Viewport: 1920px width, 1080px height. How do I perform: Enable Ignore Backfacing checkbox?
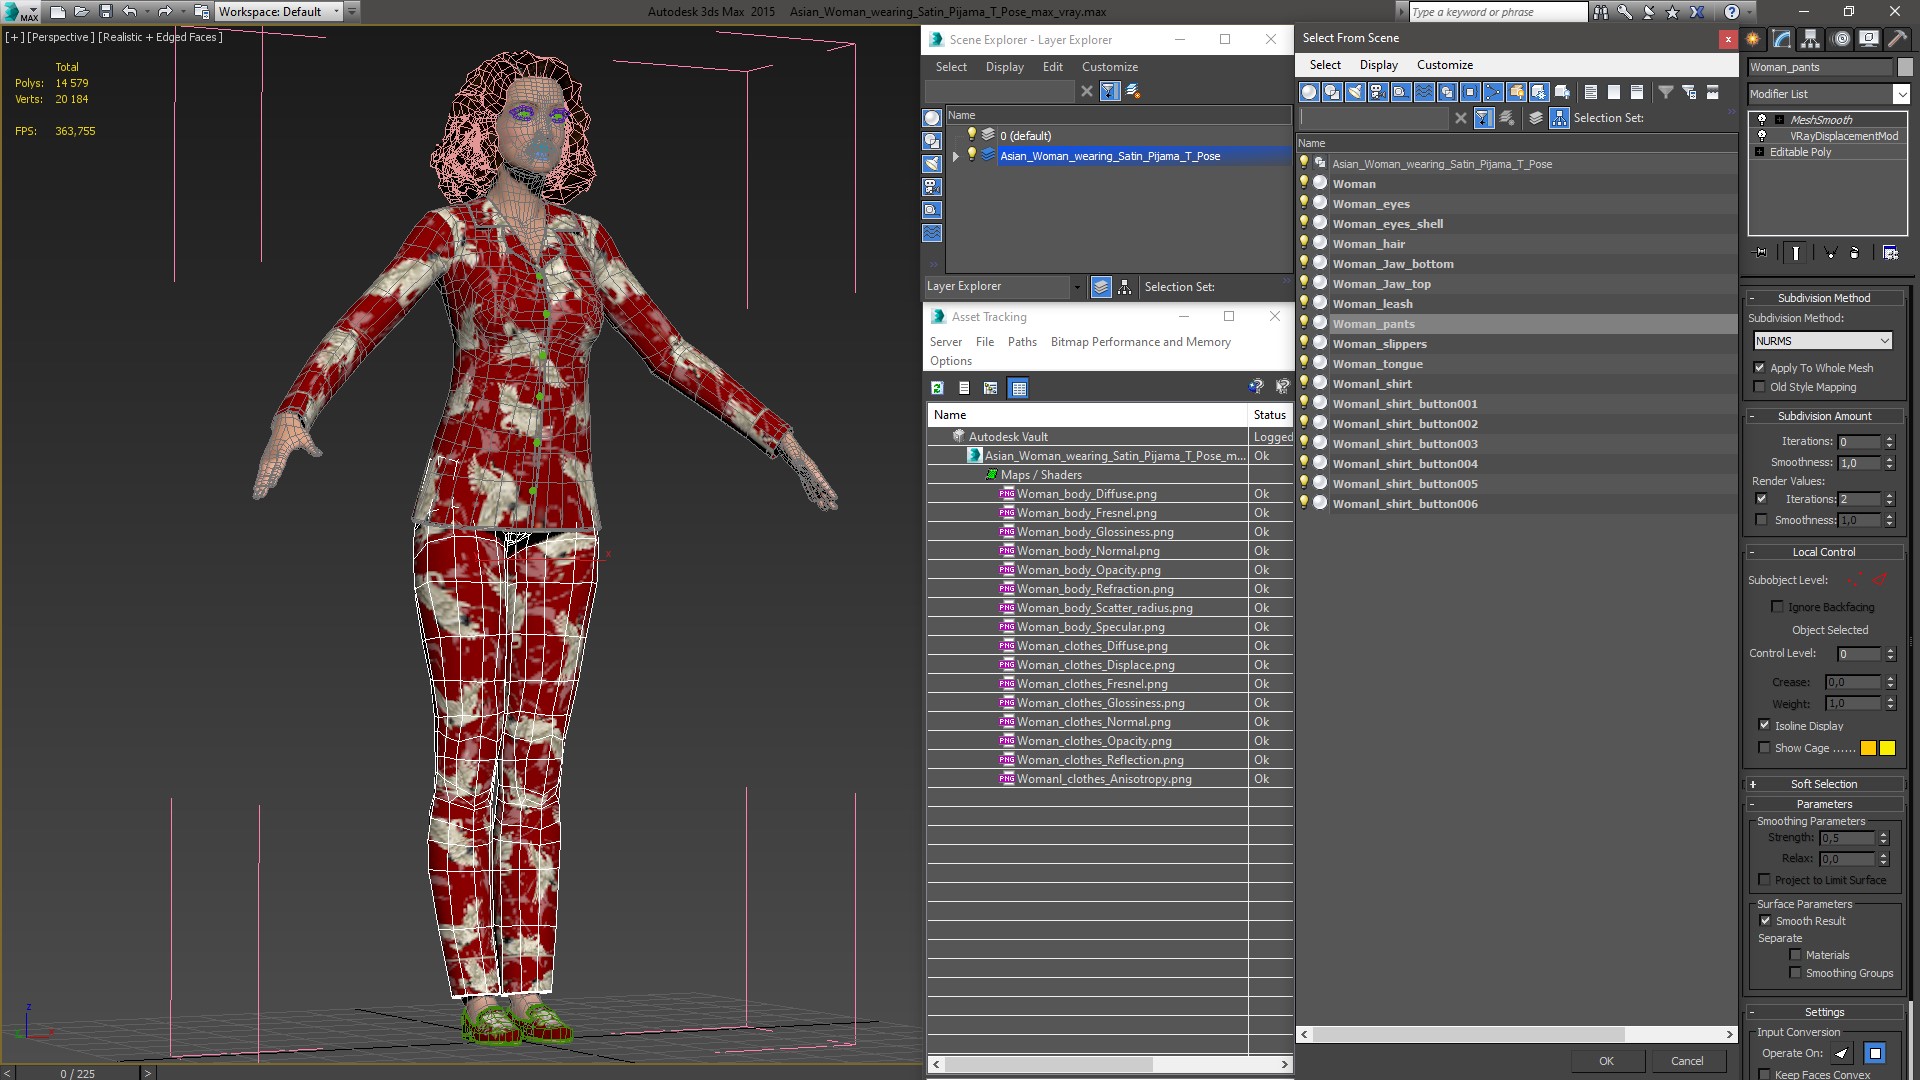[1777, 607]
